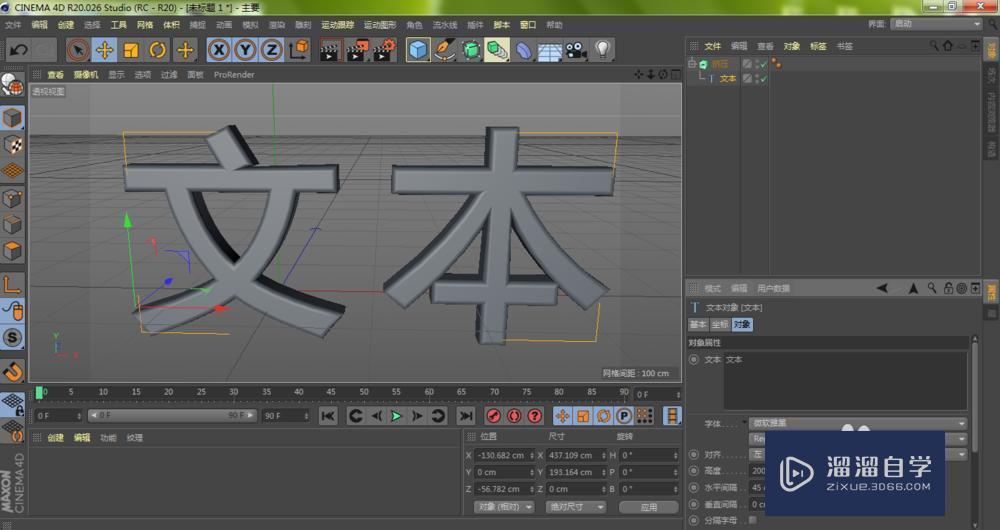Activate the Scale tool in top toolbar

pyautogui.click(x=131, y=50)
